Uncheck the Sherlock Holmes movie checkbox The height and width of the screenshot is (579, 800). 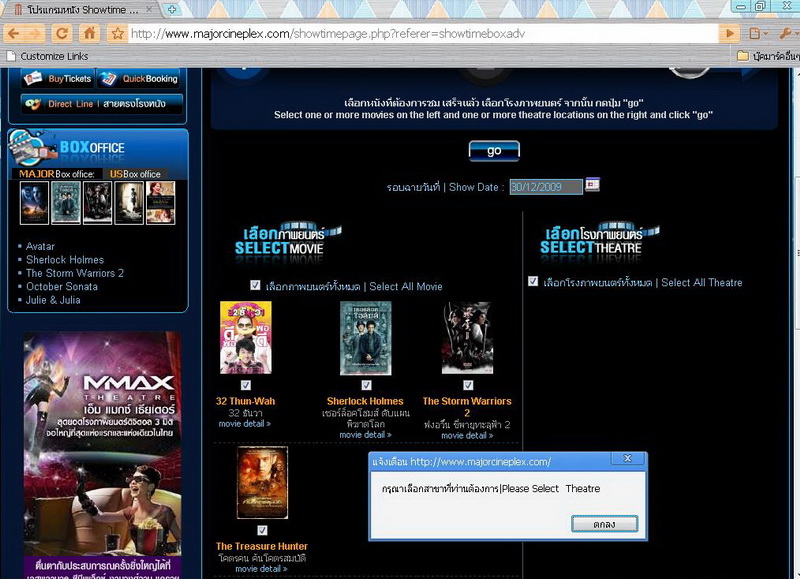pos(366,385)
